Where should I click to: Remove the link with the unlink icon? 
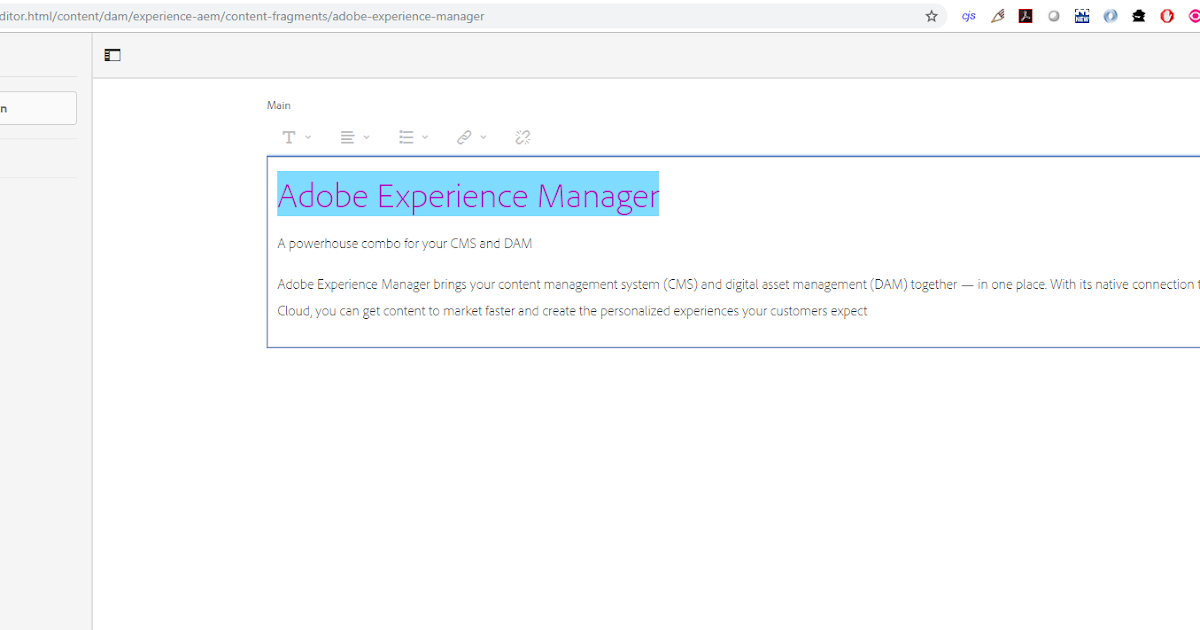click(x=522, y=137)
